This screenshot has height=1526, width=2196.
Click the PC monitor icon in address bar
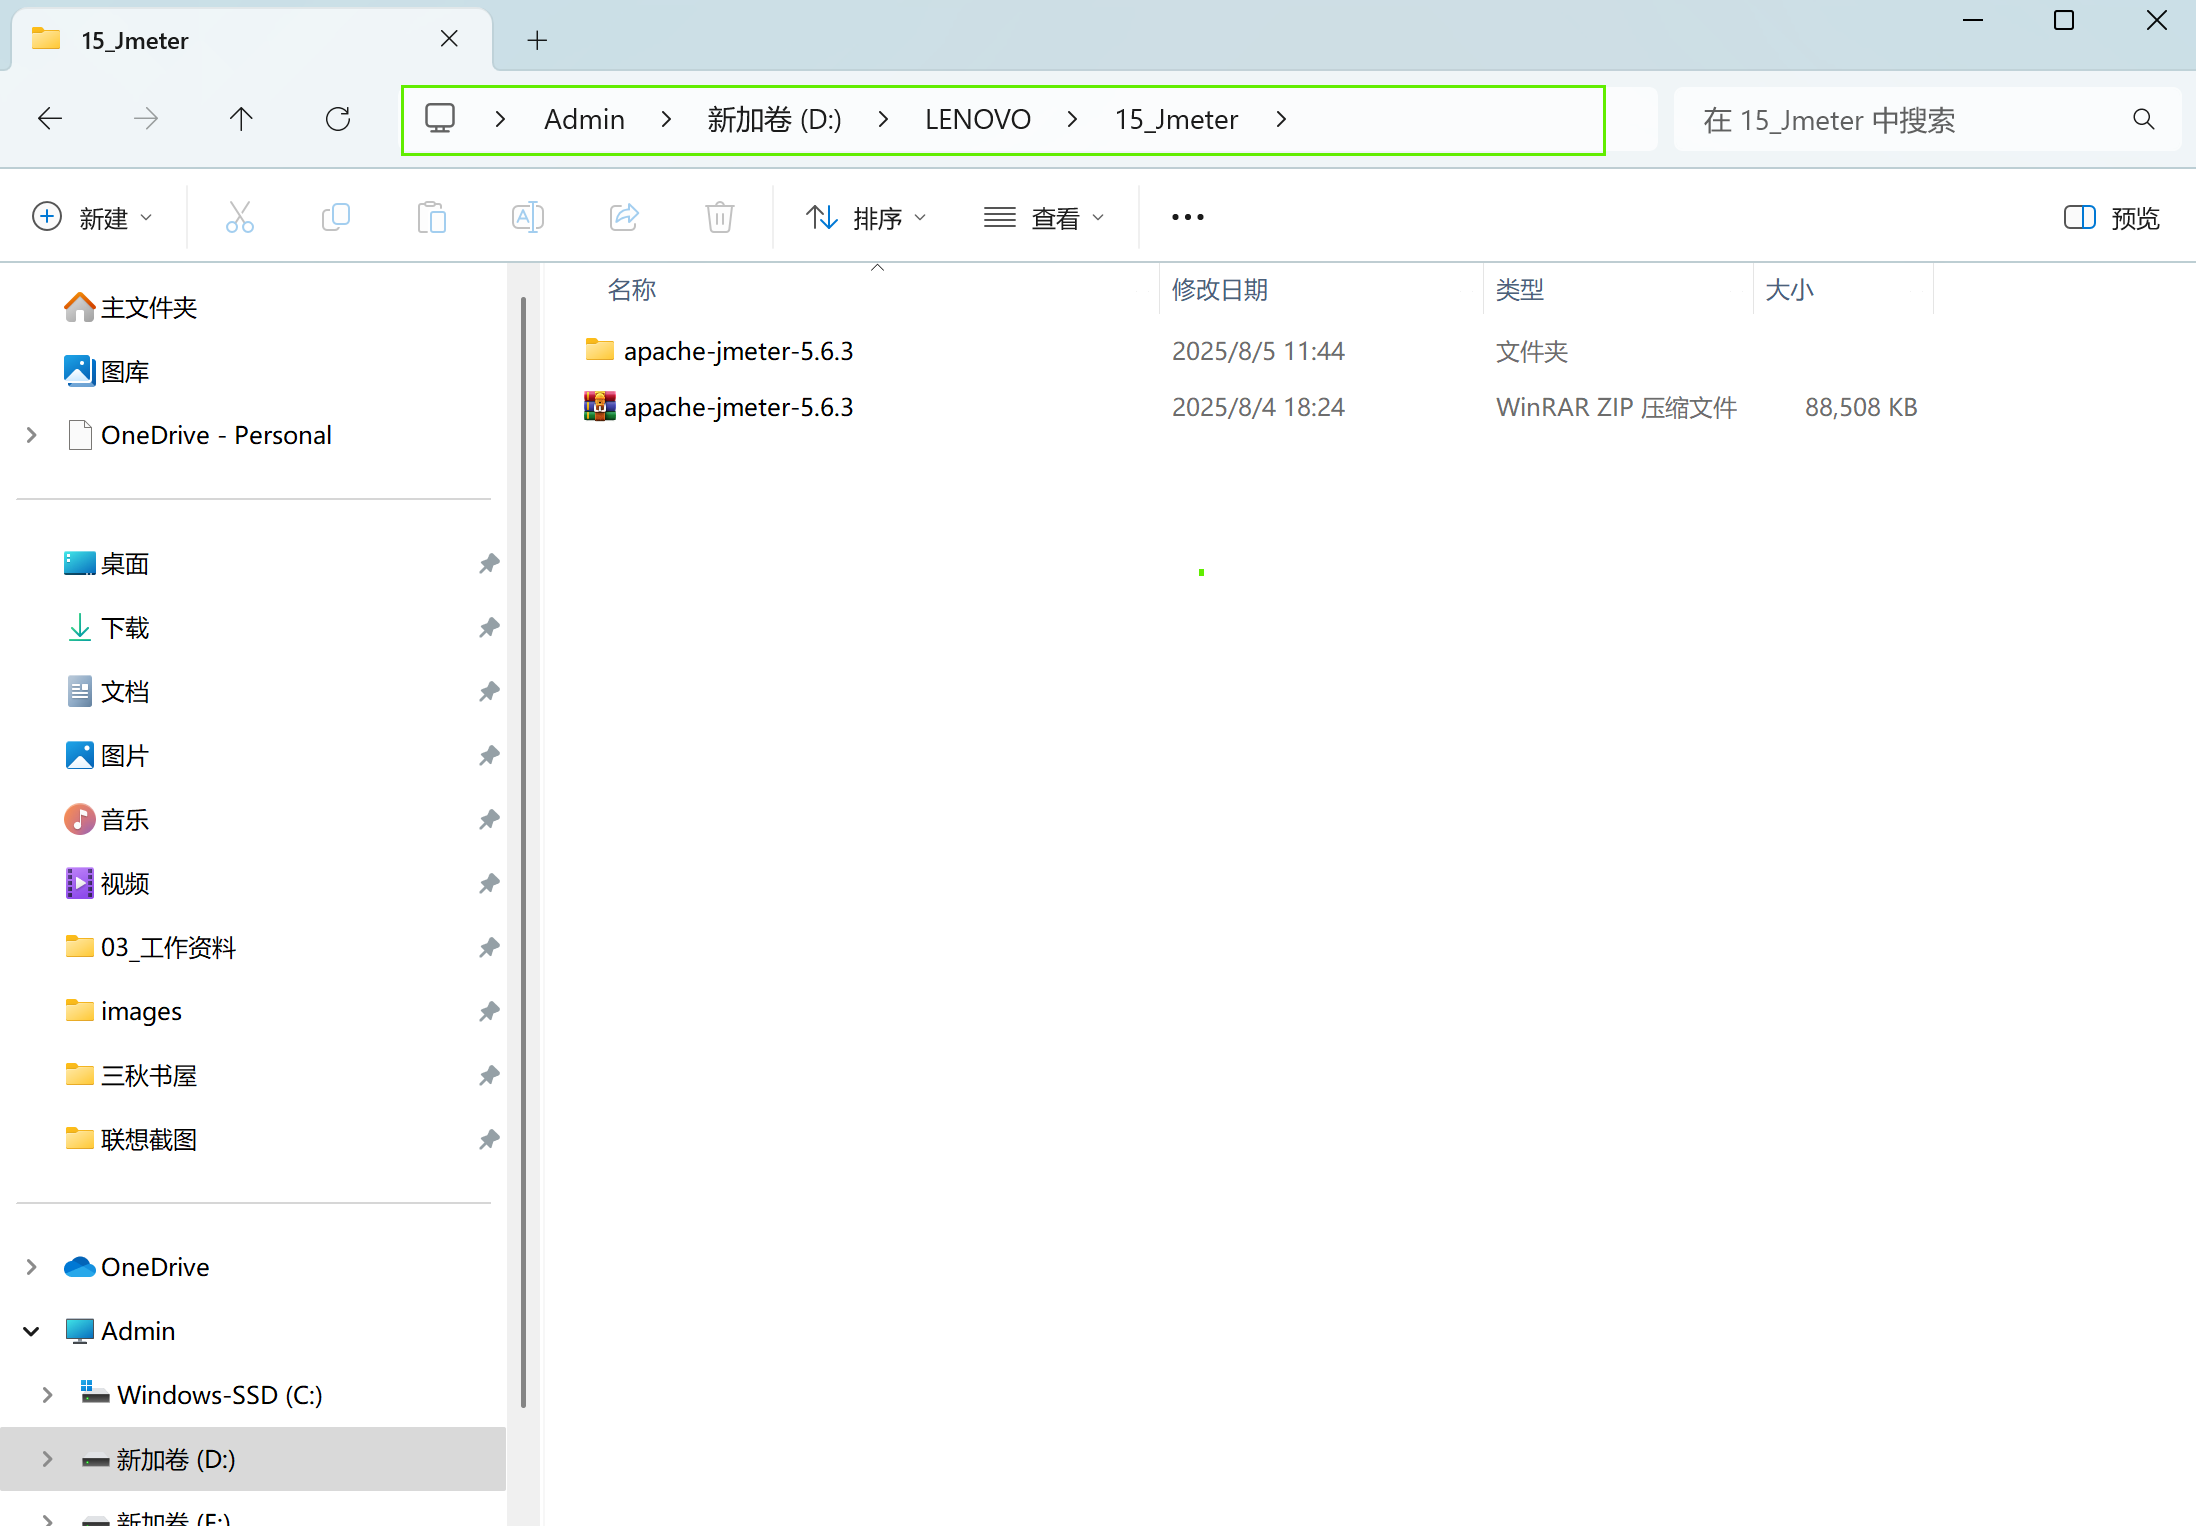[x=440, y=119]
